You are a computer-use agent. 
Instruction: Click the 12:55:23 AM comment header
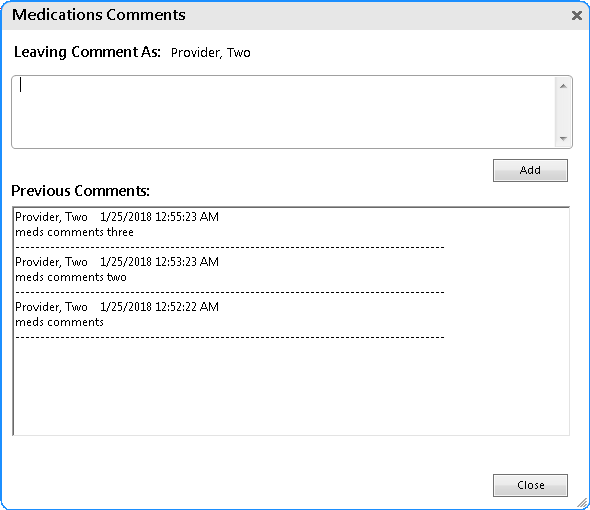[x=117, y=217]
